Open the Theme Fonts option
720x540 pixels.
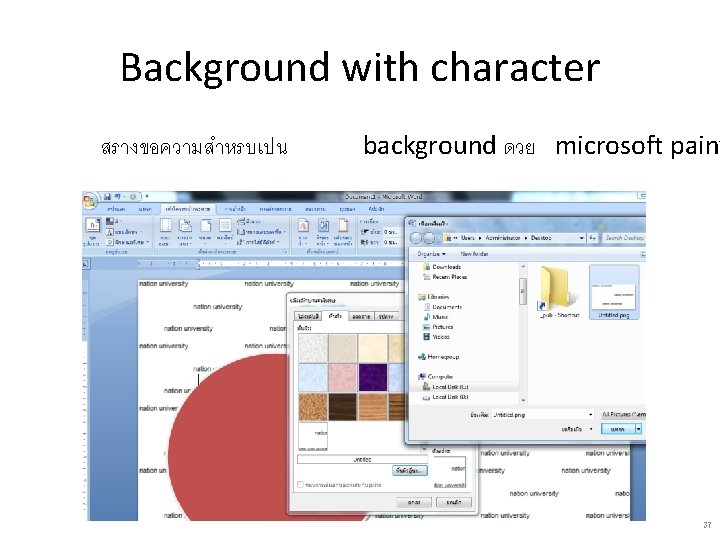click(123, 232)
